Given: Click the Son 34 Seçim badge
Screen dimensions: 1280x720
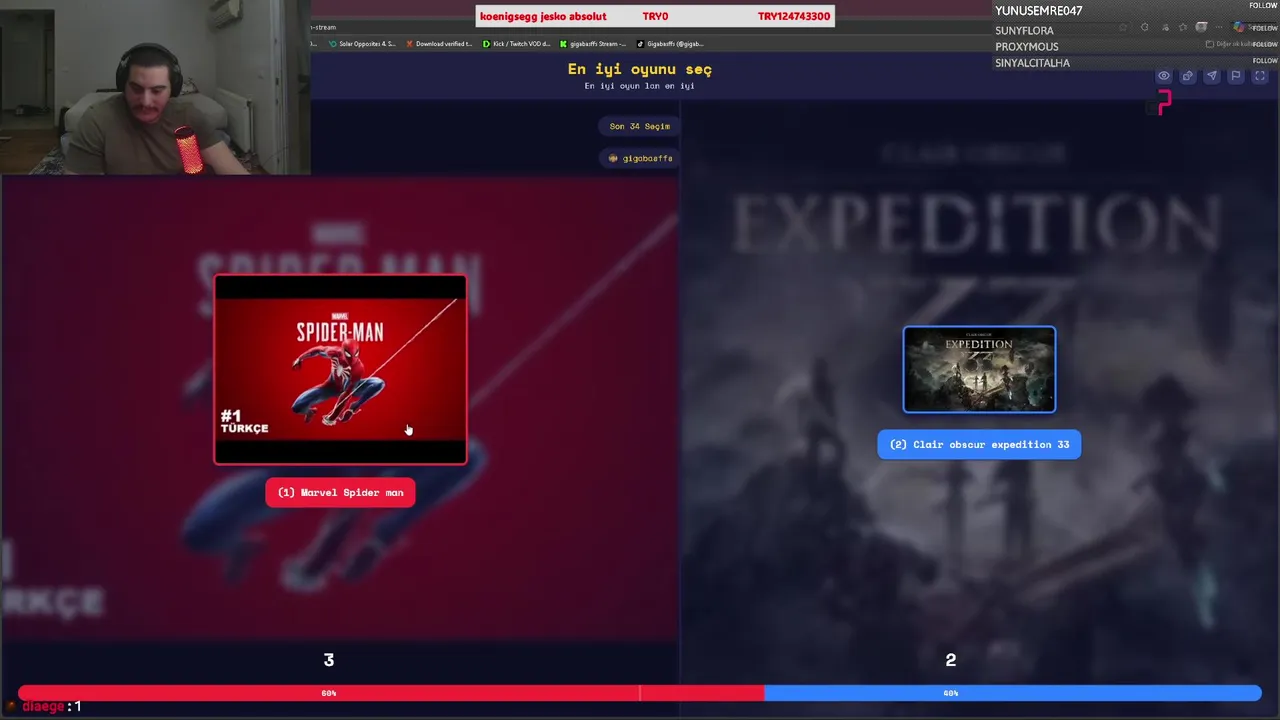Looking at the screenshot, I should [640, 126].
